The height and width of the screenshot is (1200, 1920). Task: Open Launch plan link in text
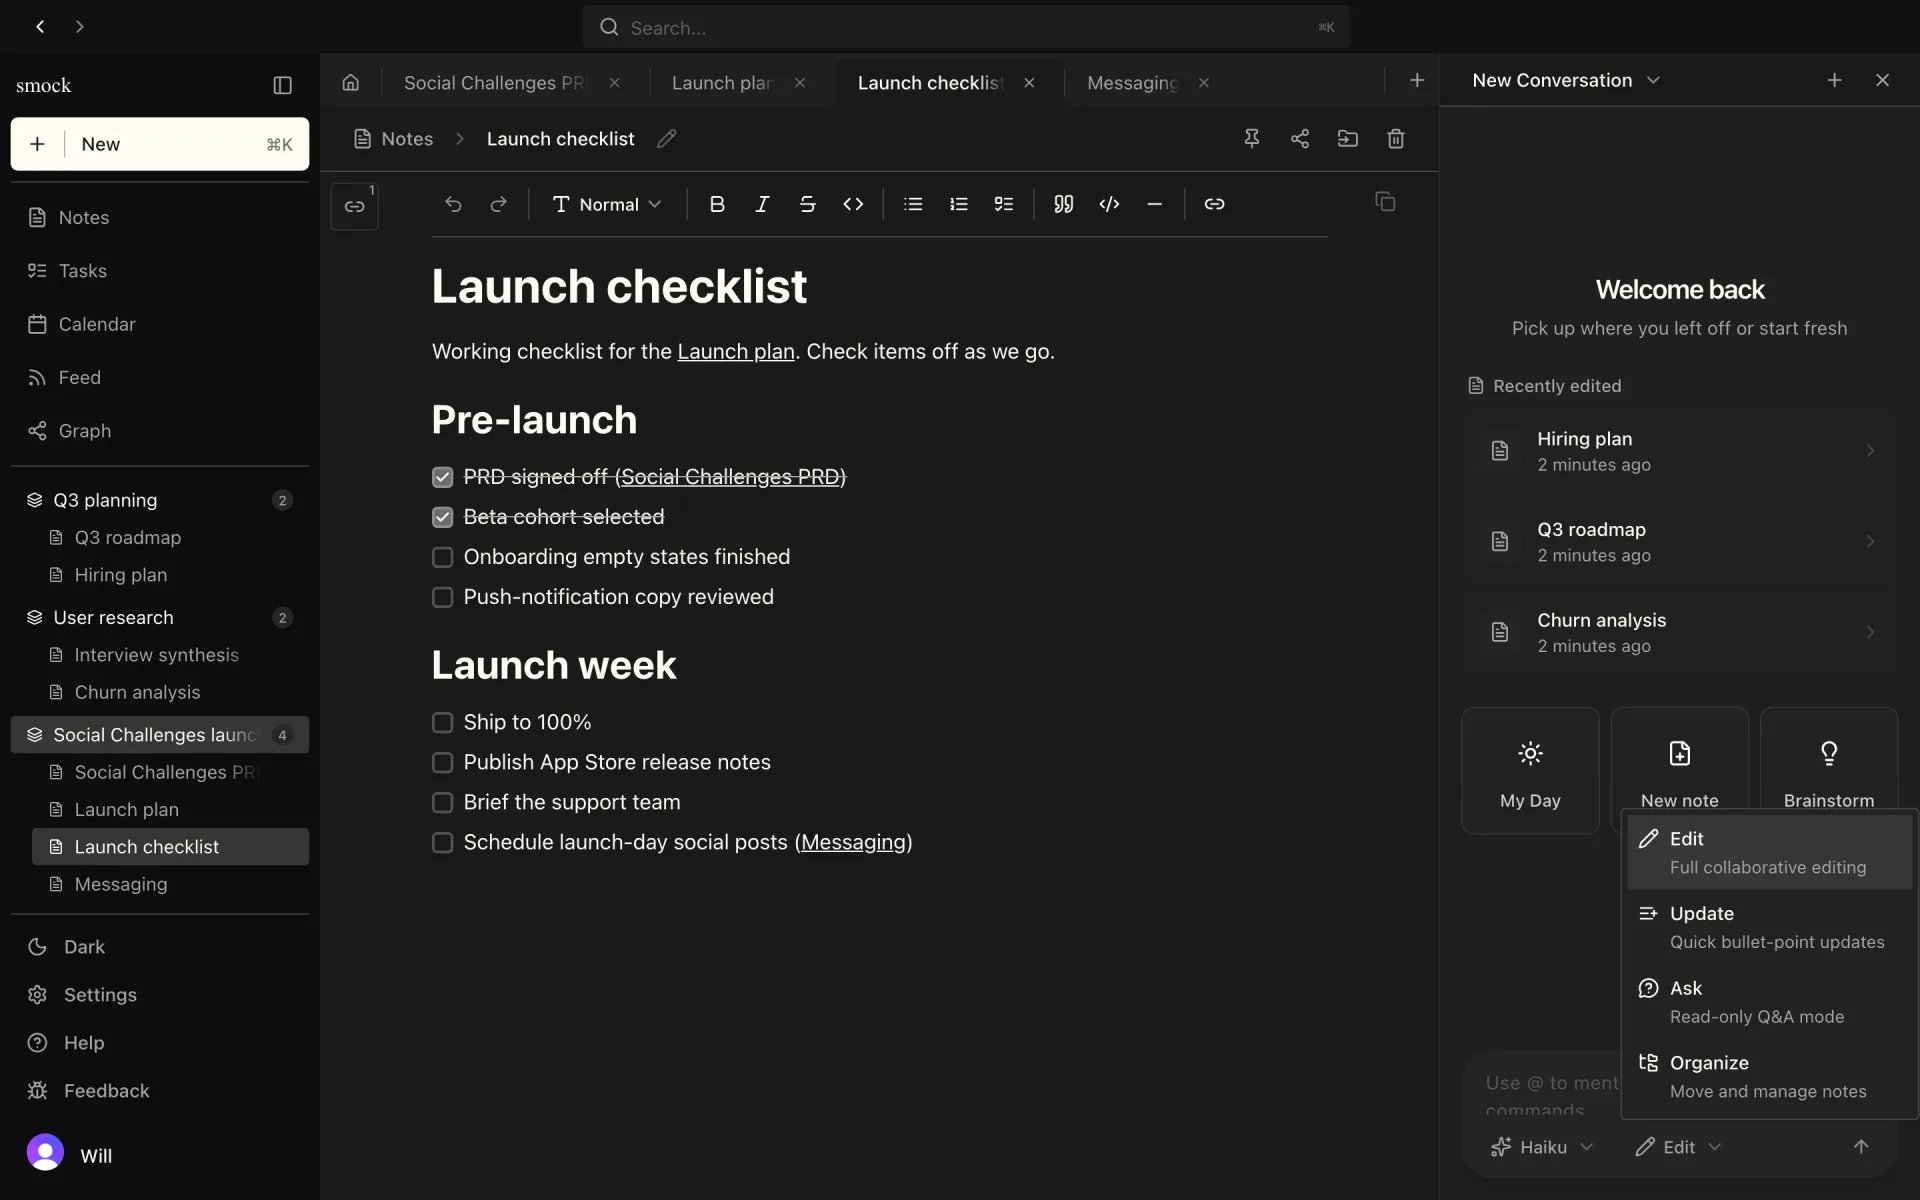736,351
